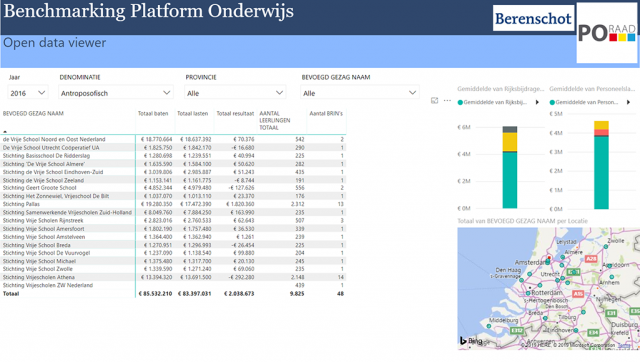Sort by Totaal resultaat column header
This screenshot has width=640, height=362.
(x=235, y=113)
